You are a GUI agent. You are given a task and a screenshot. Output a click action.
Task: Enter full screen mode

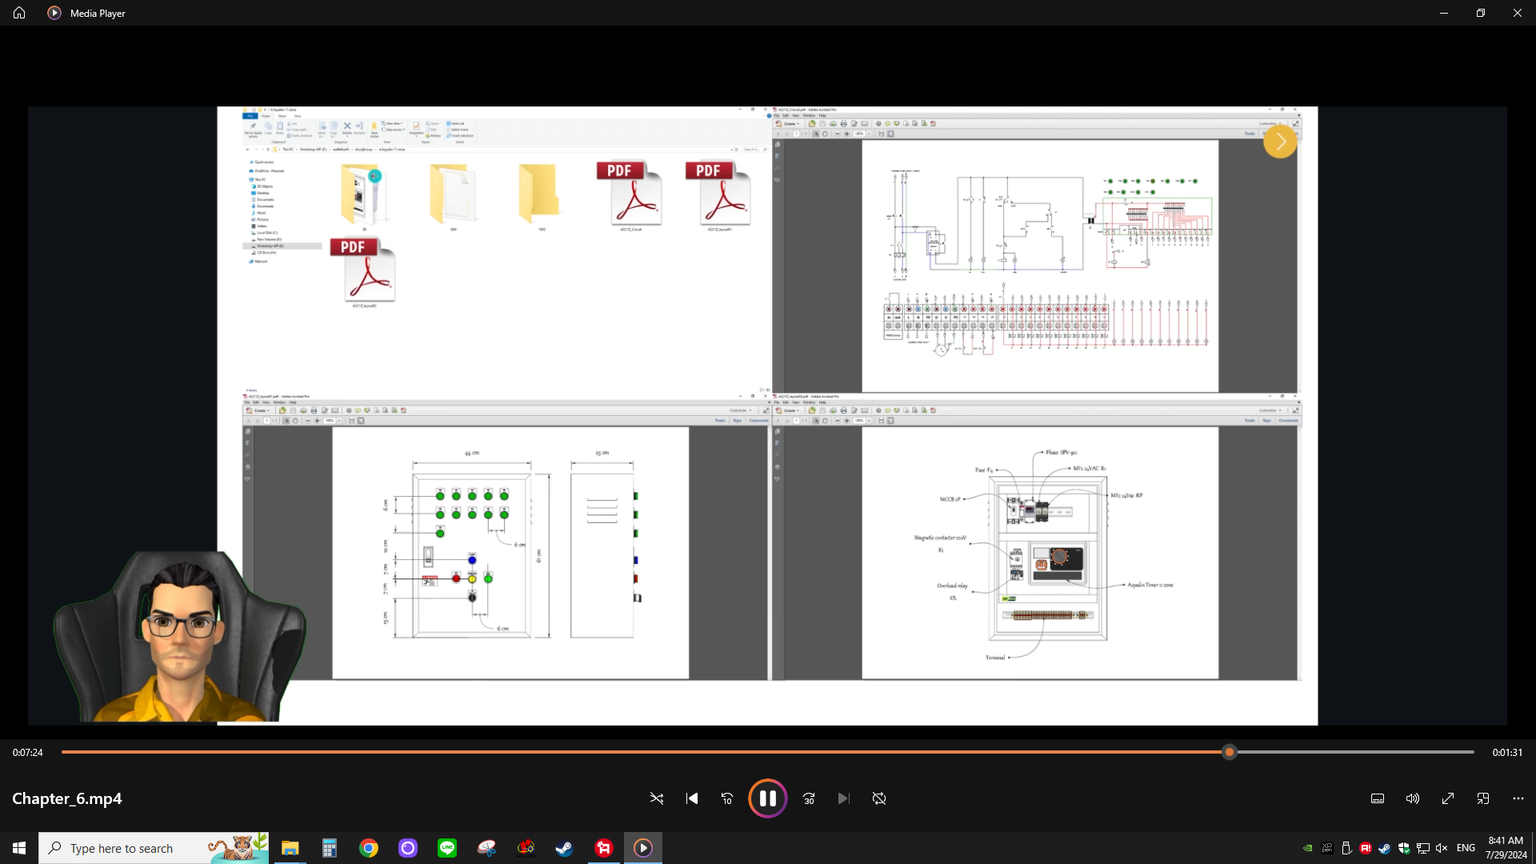click(x=1447, y=798)
